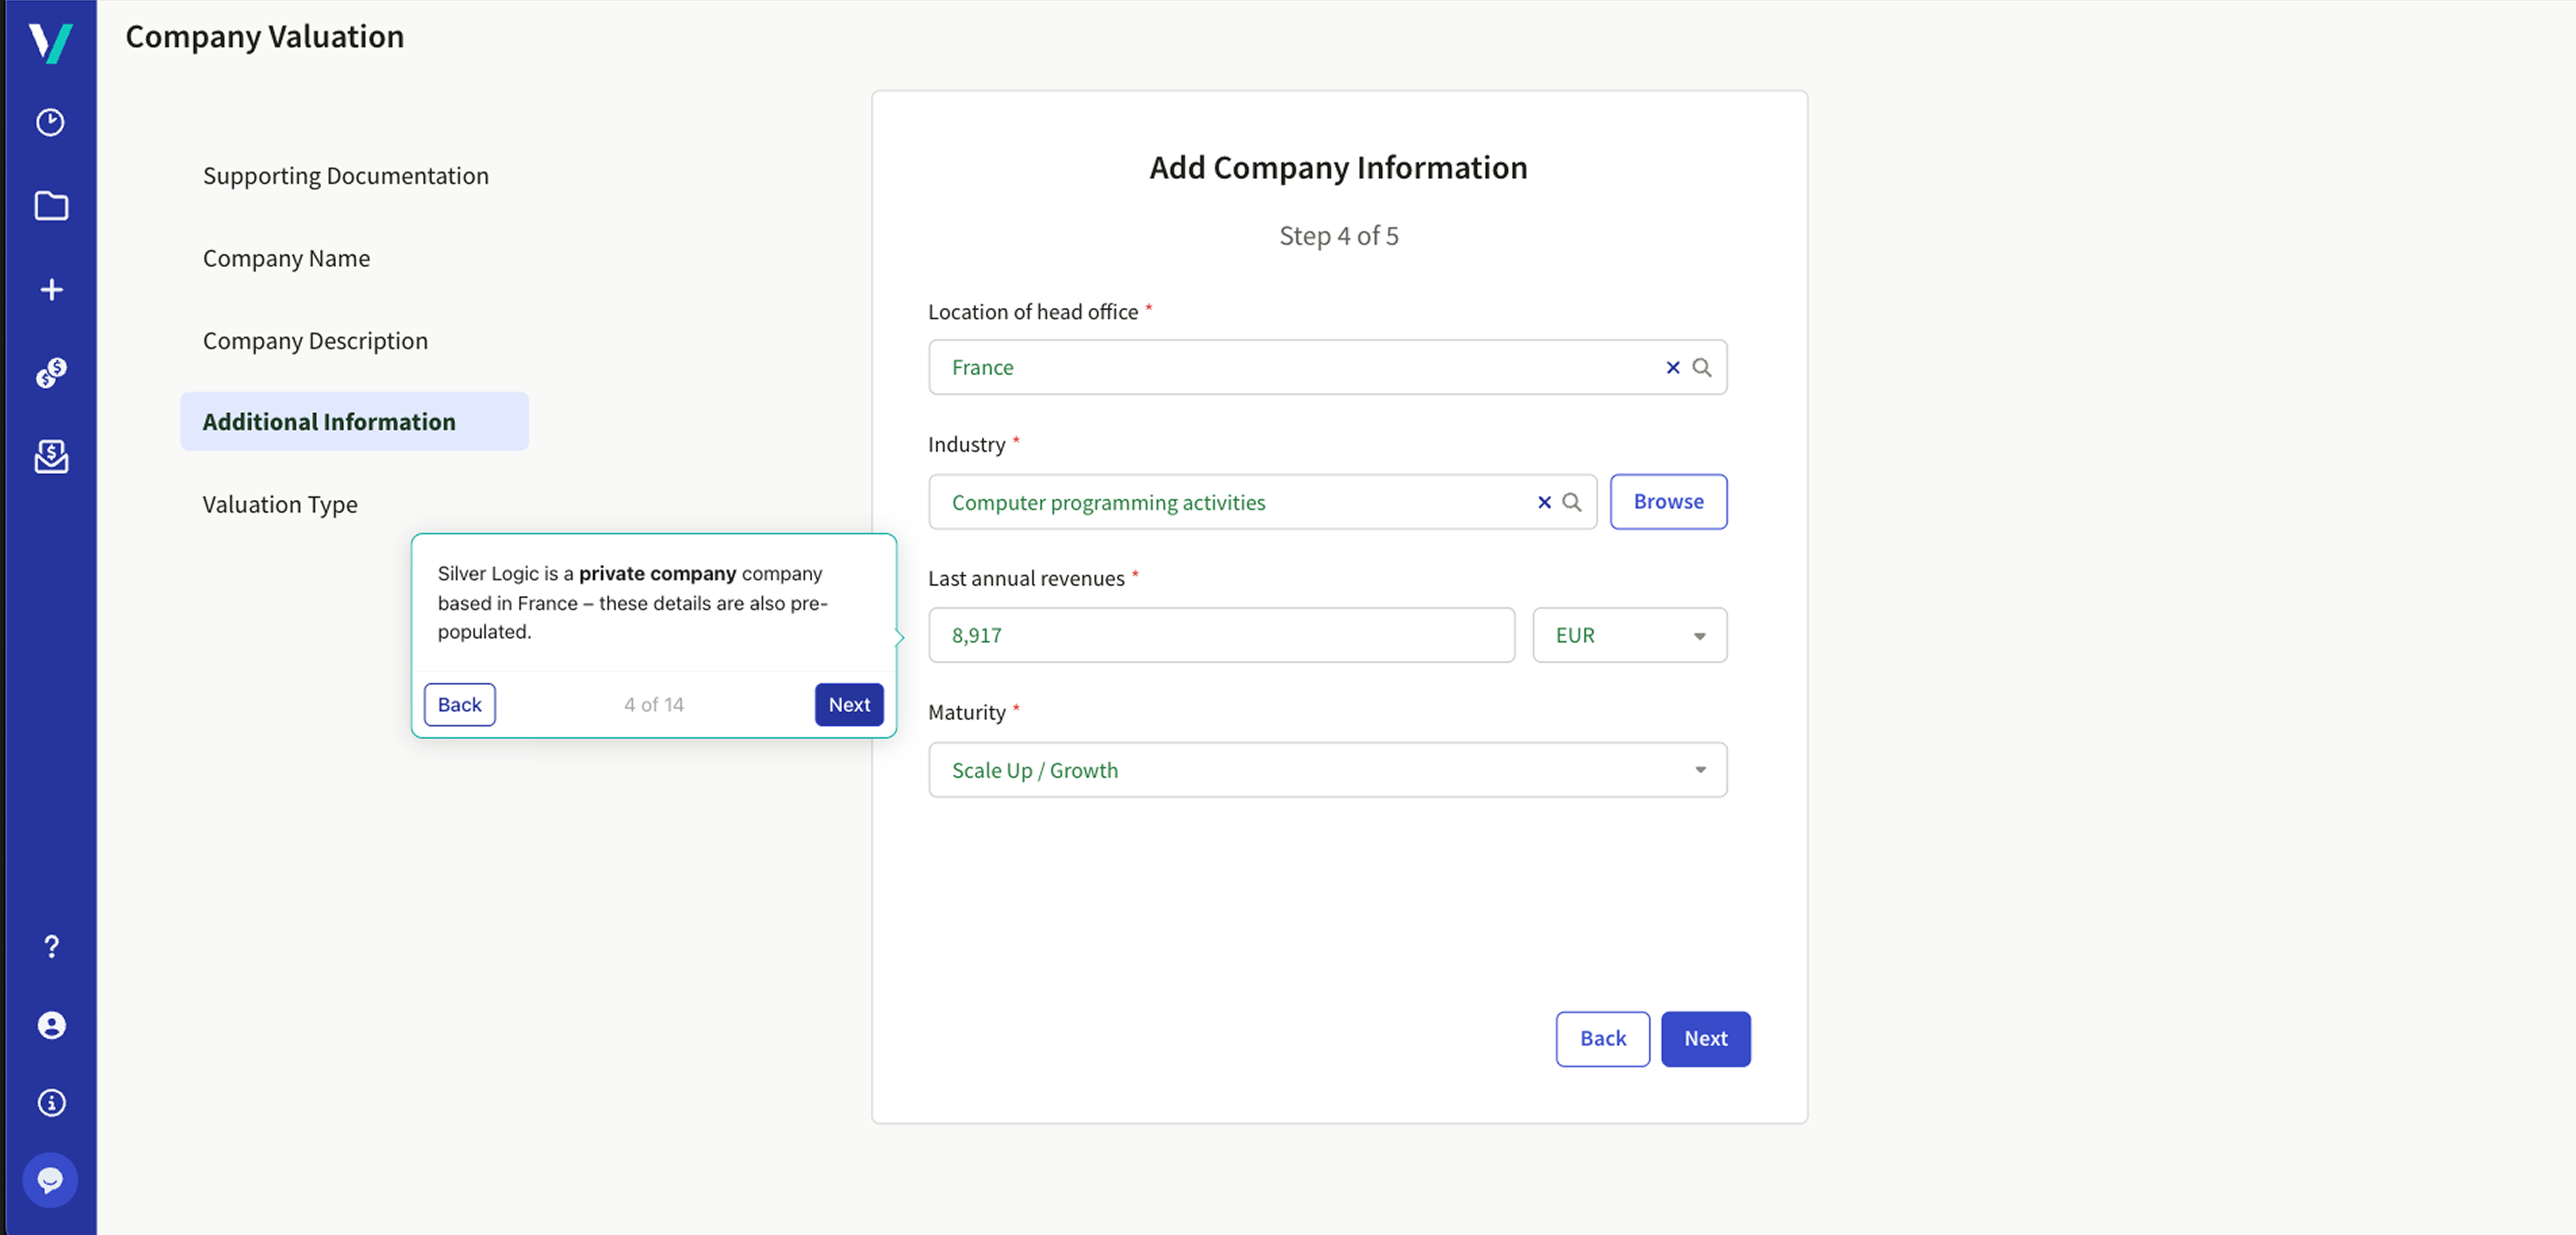Click search icon in Industry field
Screen dimensions: 2576x1235
(x=1572, y=502)
